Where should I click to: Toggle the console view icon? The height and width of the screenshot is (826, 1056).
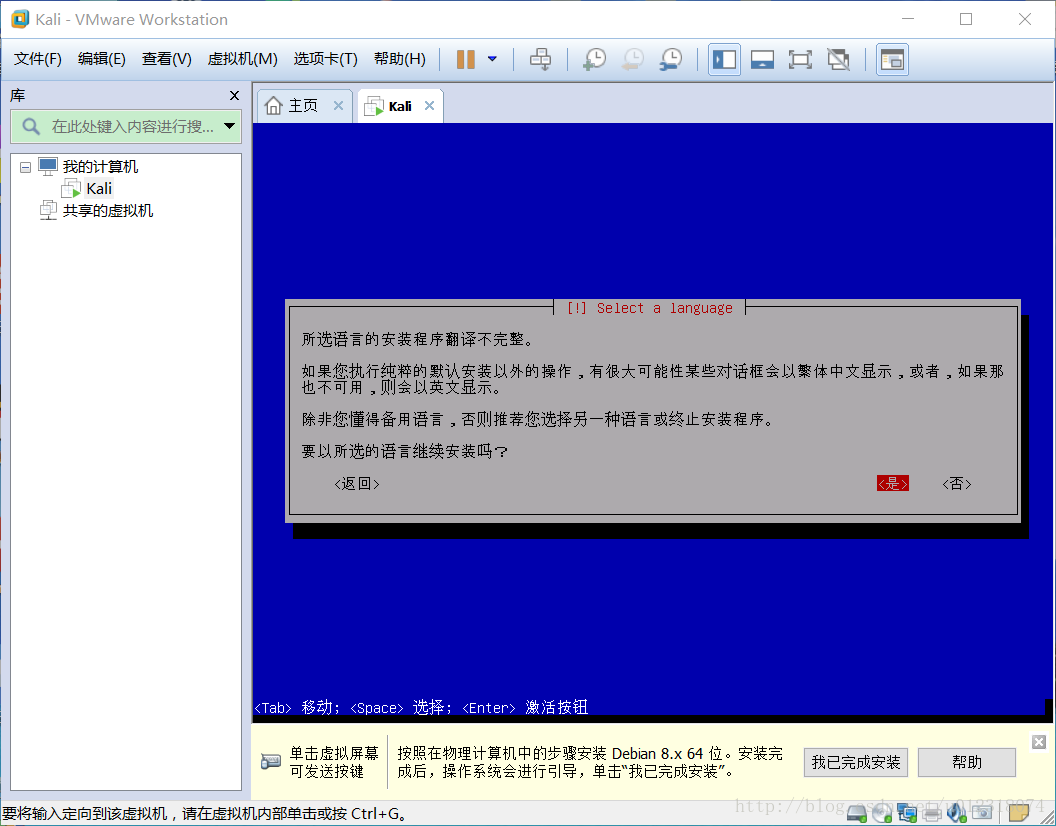point(892,59)
